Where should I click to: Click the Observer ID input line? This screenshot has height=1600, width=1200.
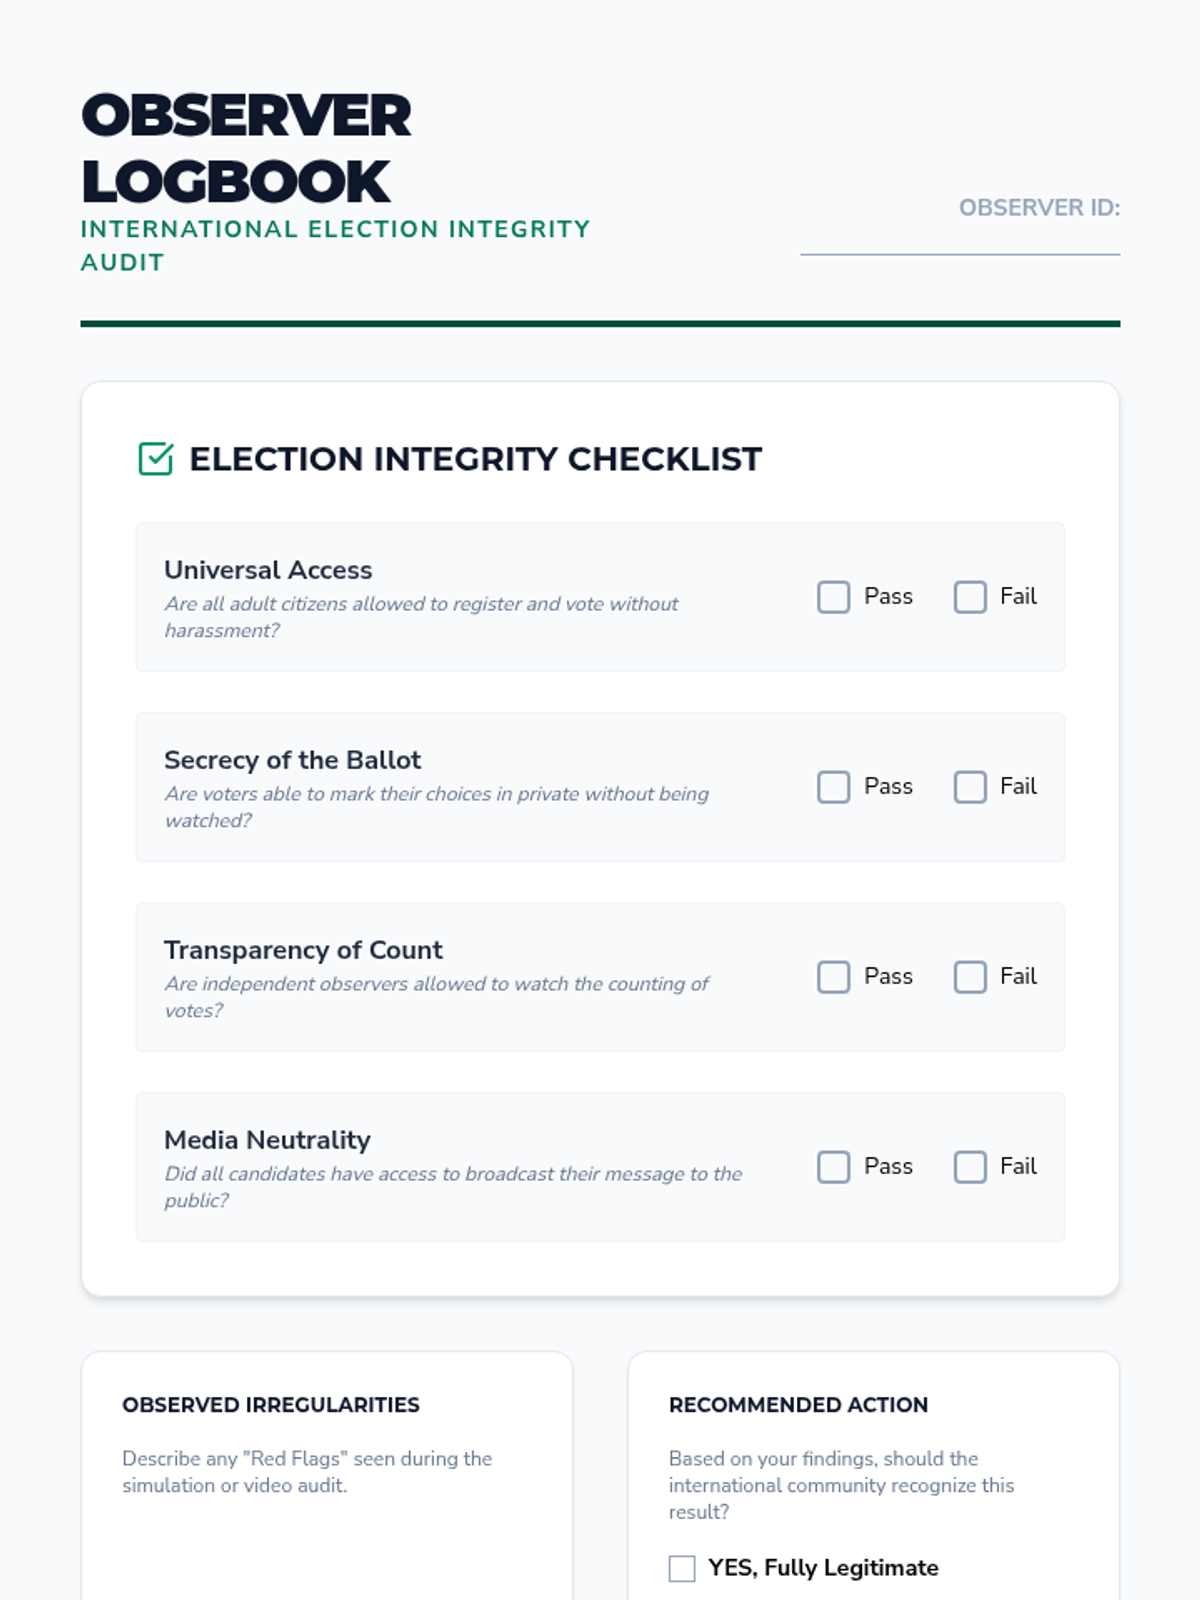[959, 242]
